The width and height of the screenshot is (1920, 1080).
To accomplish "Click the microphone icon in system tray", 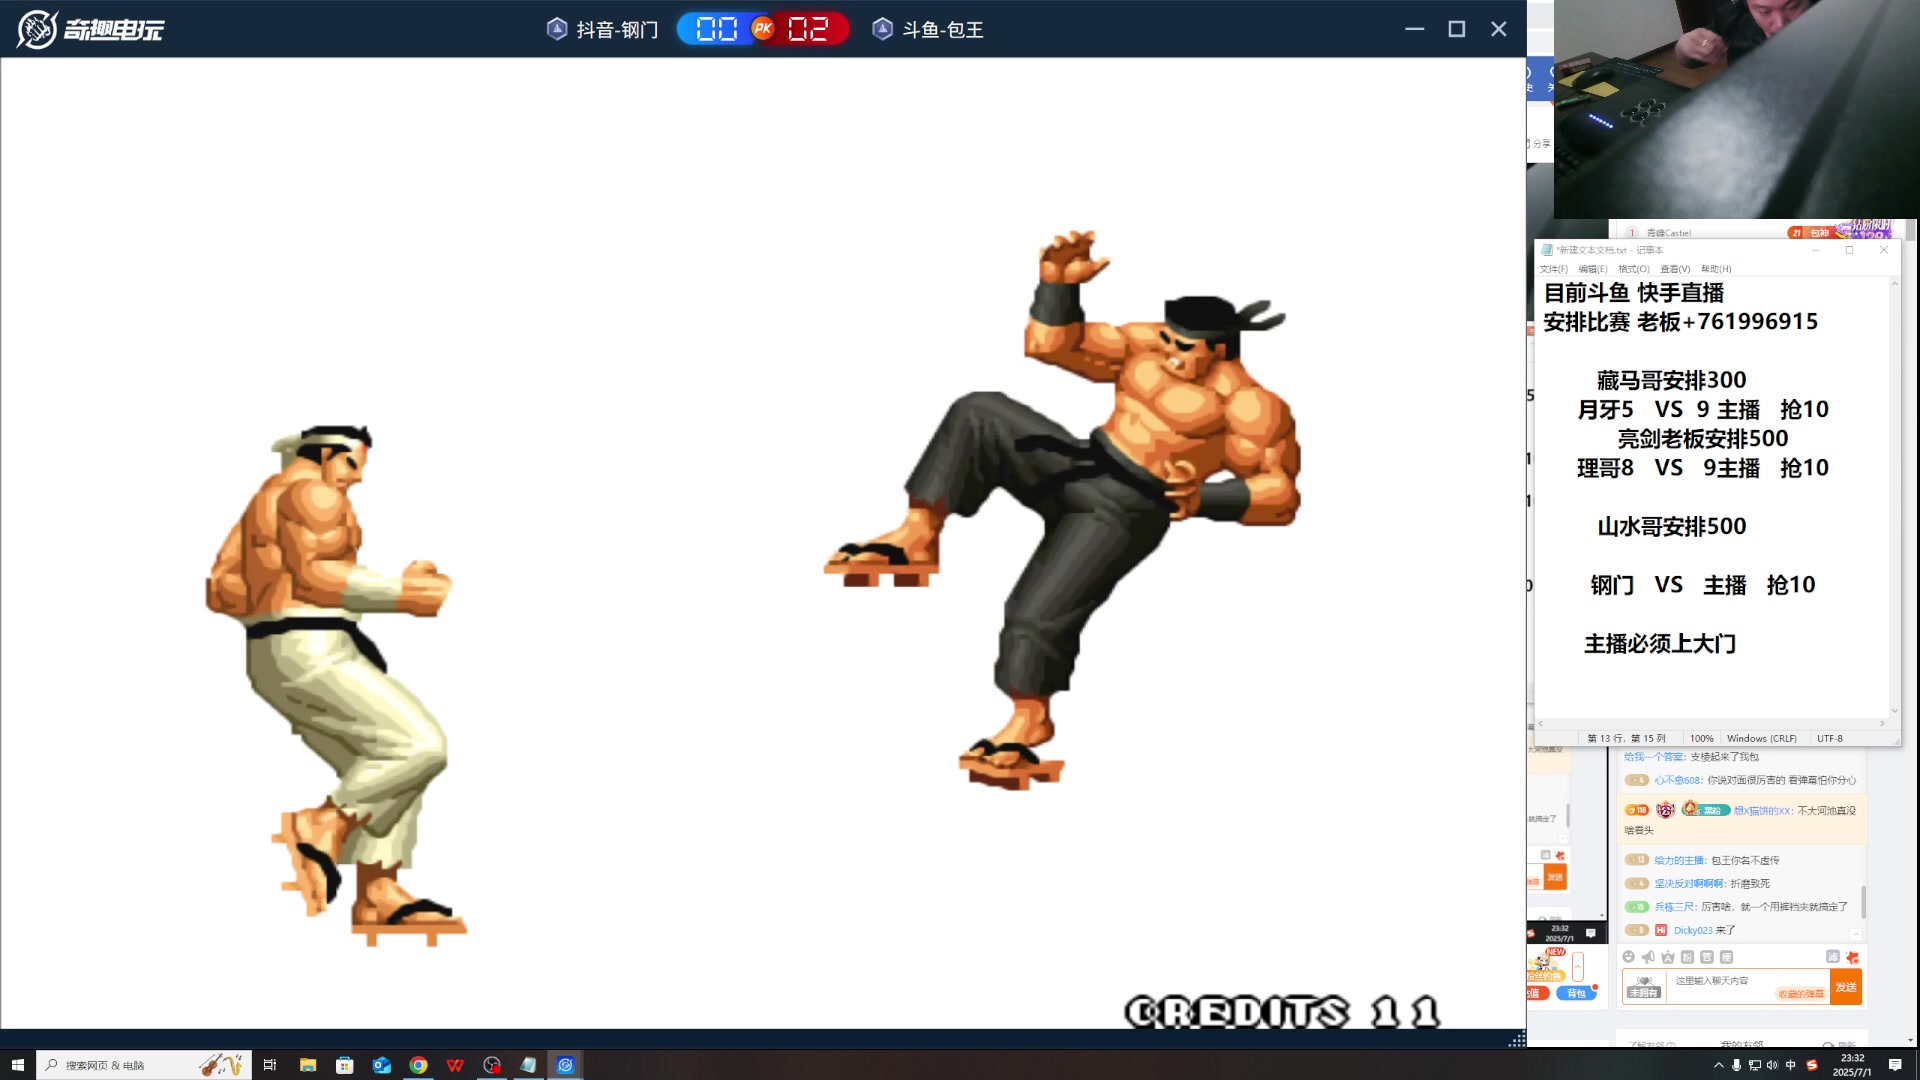I will click(1736, 1065).
